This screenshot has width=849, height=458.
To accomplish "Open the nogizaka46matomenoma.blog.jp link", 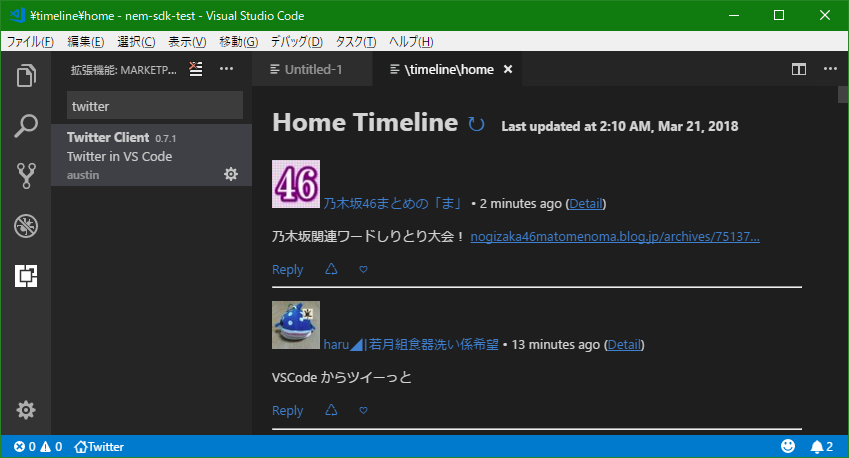I will [x=615, y=237].
